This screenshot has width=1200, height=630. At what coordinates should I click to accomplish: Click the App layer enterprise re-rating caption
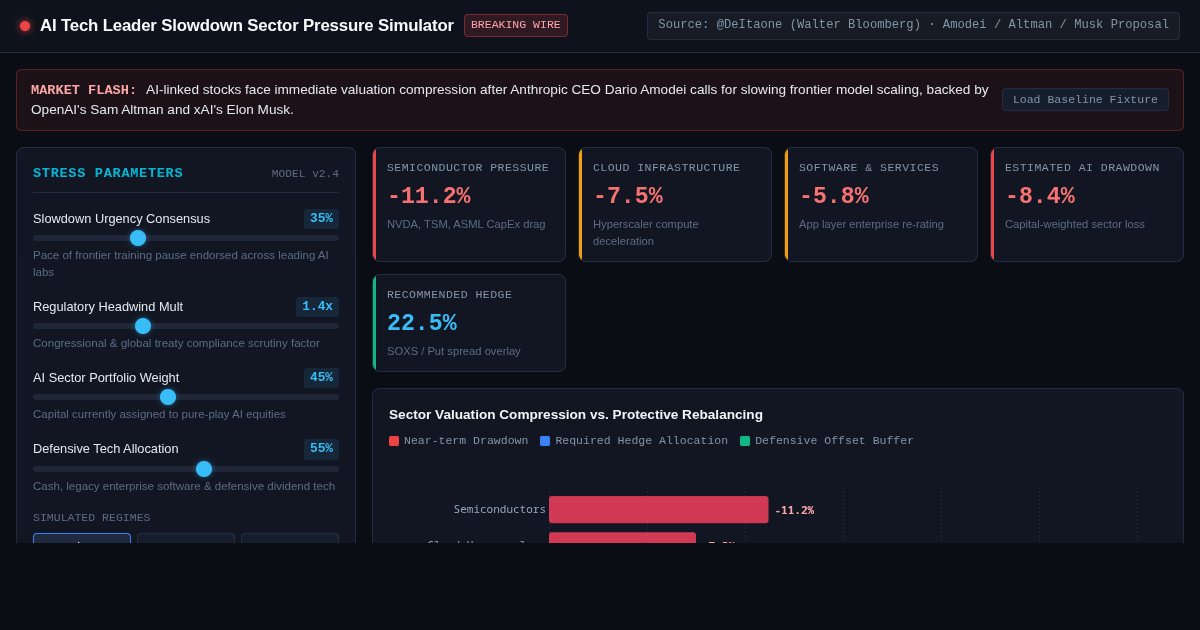tap(871, 224)
